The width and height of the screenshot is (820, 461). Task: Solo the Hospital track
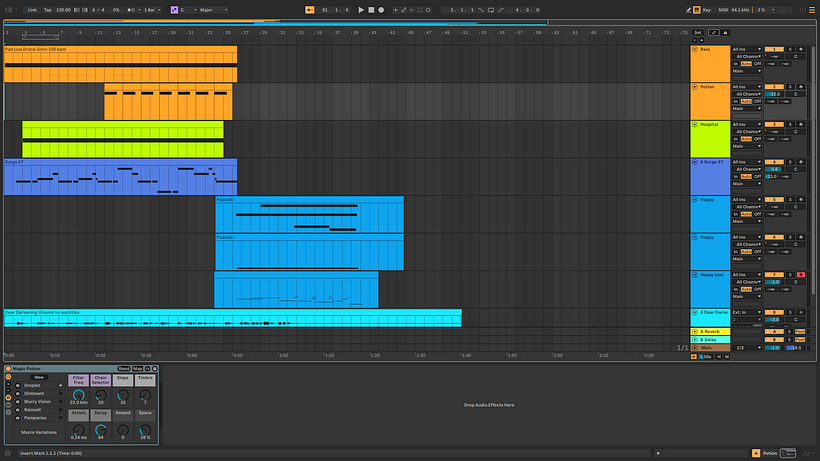(x=791, y=124)
